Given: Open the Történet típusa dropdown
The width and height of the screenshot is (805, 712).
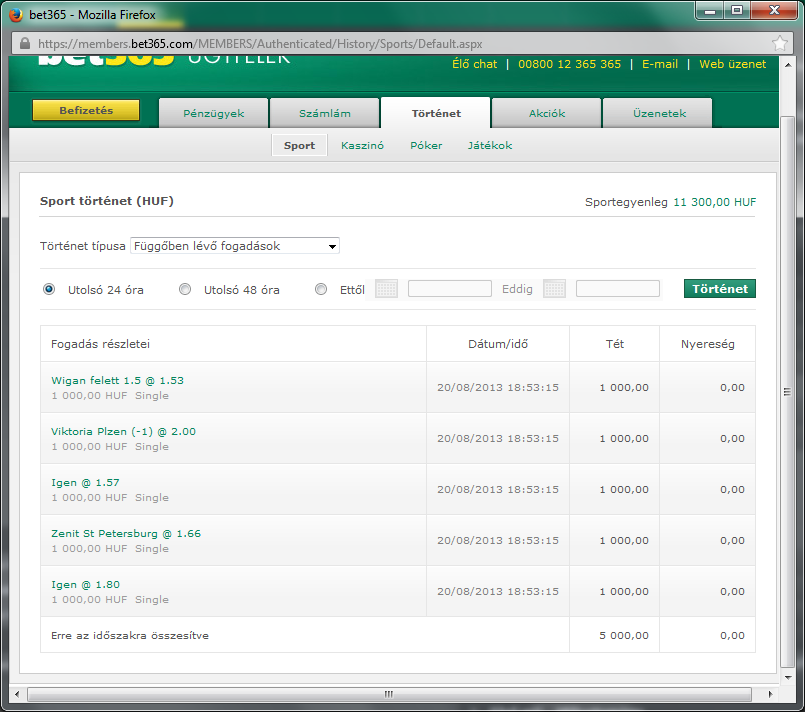Looking at the screenshot, I should (235, 246).
